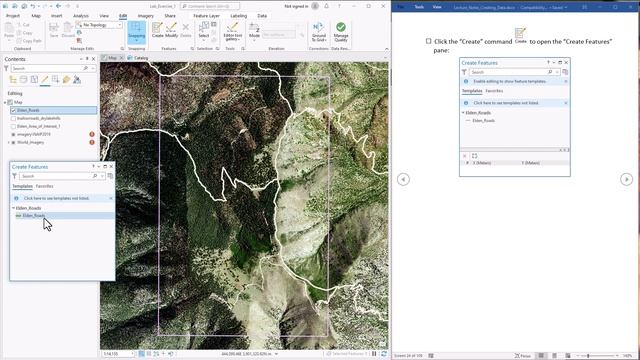
Task: Switch to the Map ribbon tab
Action: (36, 16)
